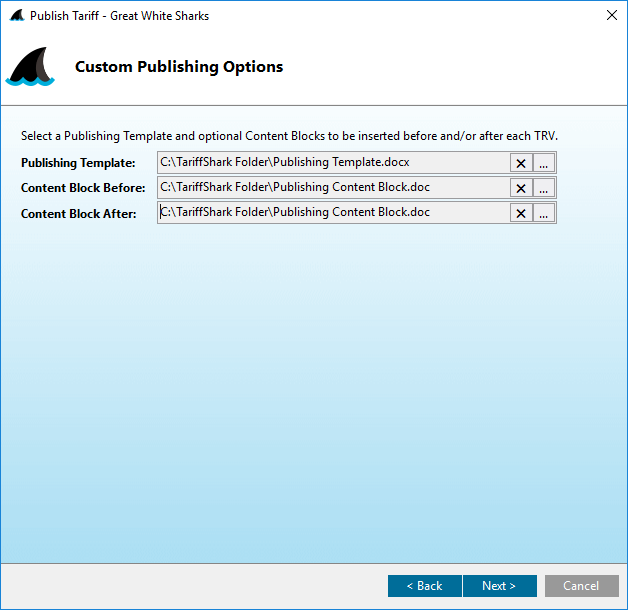Proceed using the Next button

pyautogui.click(x=499, y=586)
